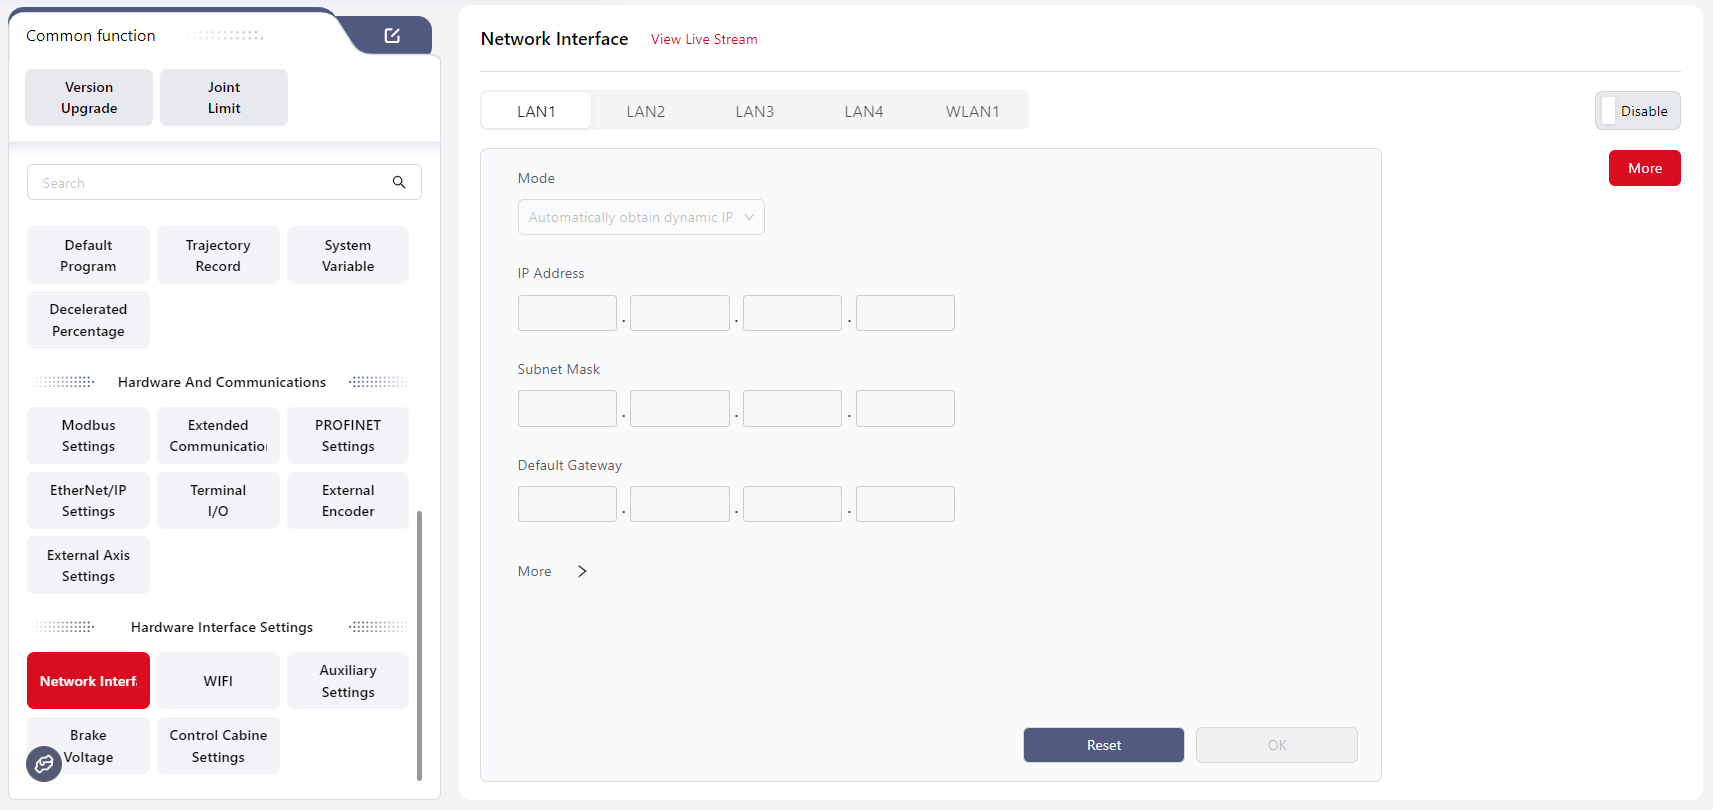Switch to the LAN2 tab
Screen dimensions: 1713x810
click(645, 111)
